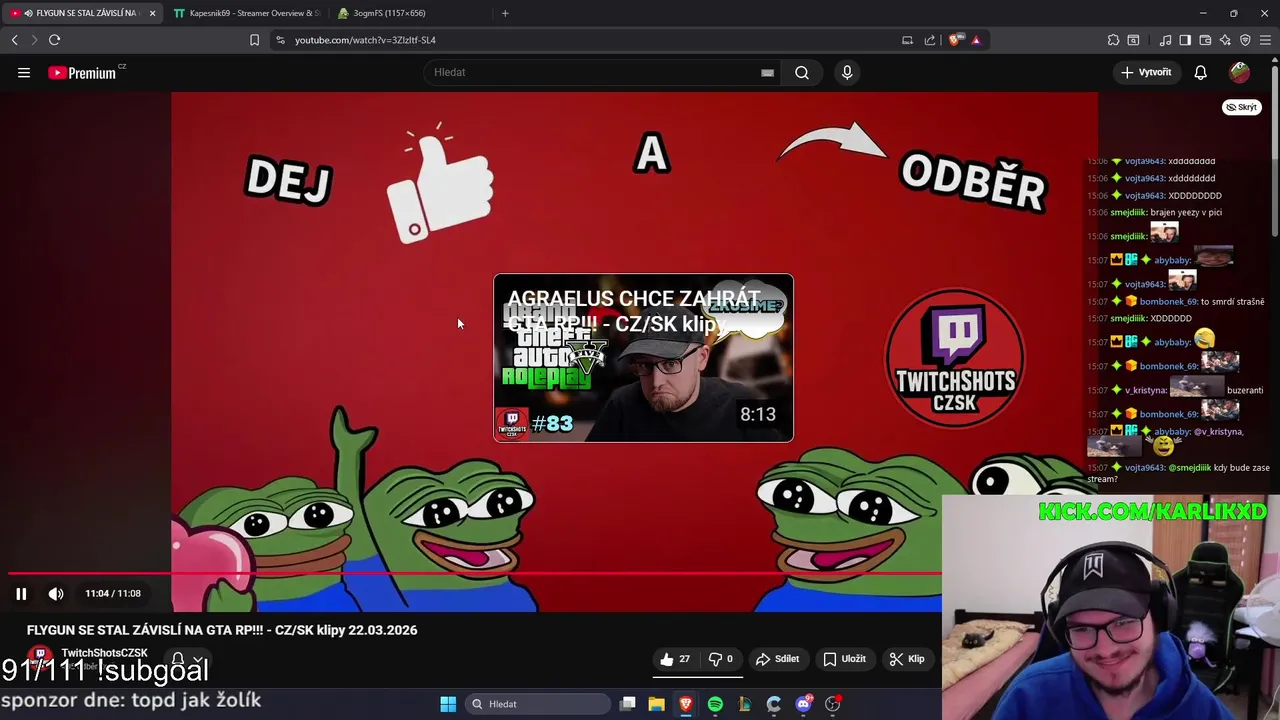Click into the YouTube Hledat search field
The image size is (1280, 720).
pyautogui.click(x=600, y=72)
